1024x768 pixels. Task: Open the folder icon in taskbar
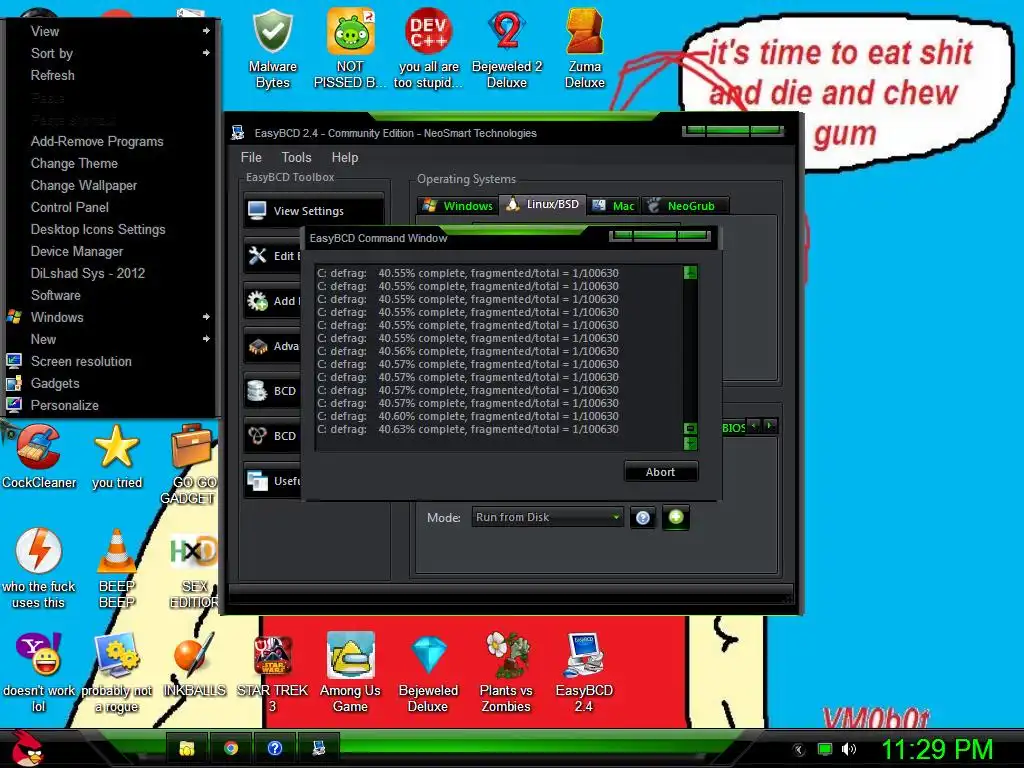pos(187,748)
